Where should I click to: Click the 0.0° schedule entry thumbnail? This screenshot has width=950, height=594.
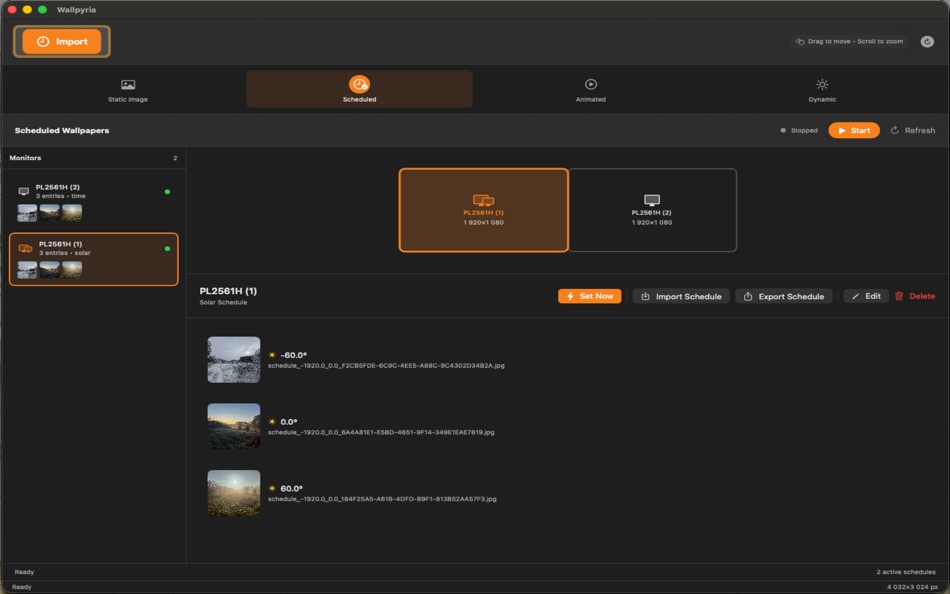click(233, 427)
